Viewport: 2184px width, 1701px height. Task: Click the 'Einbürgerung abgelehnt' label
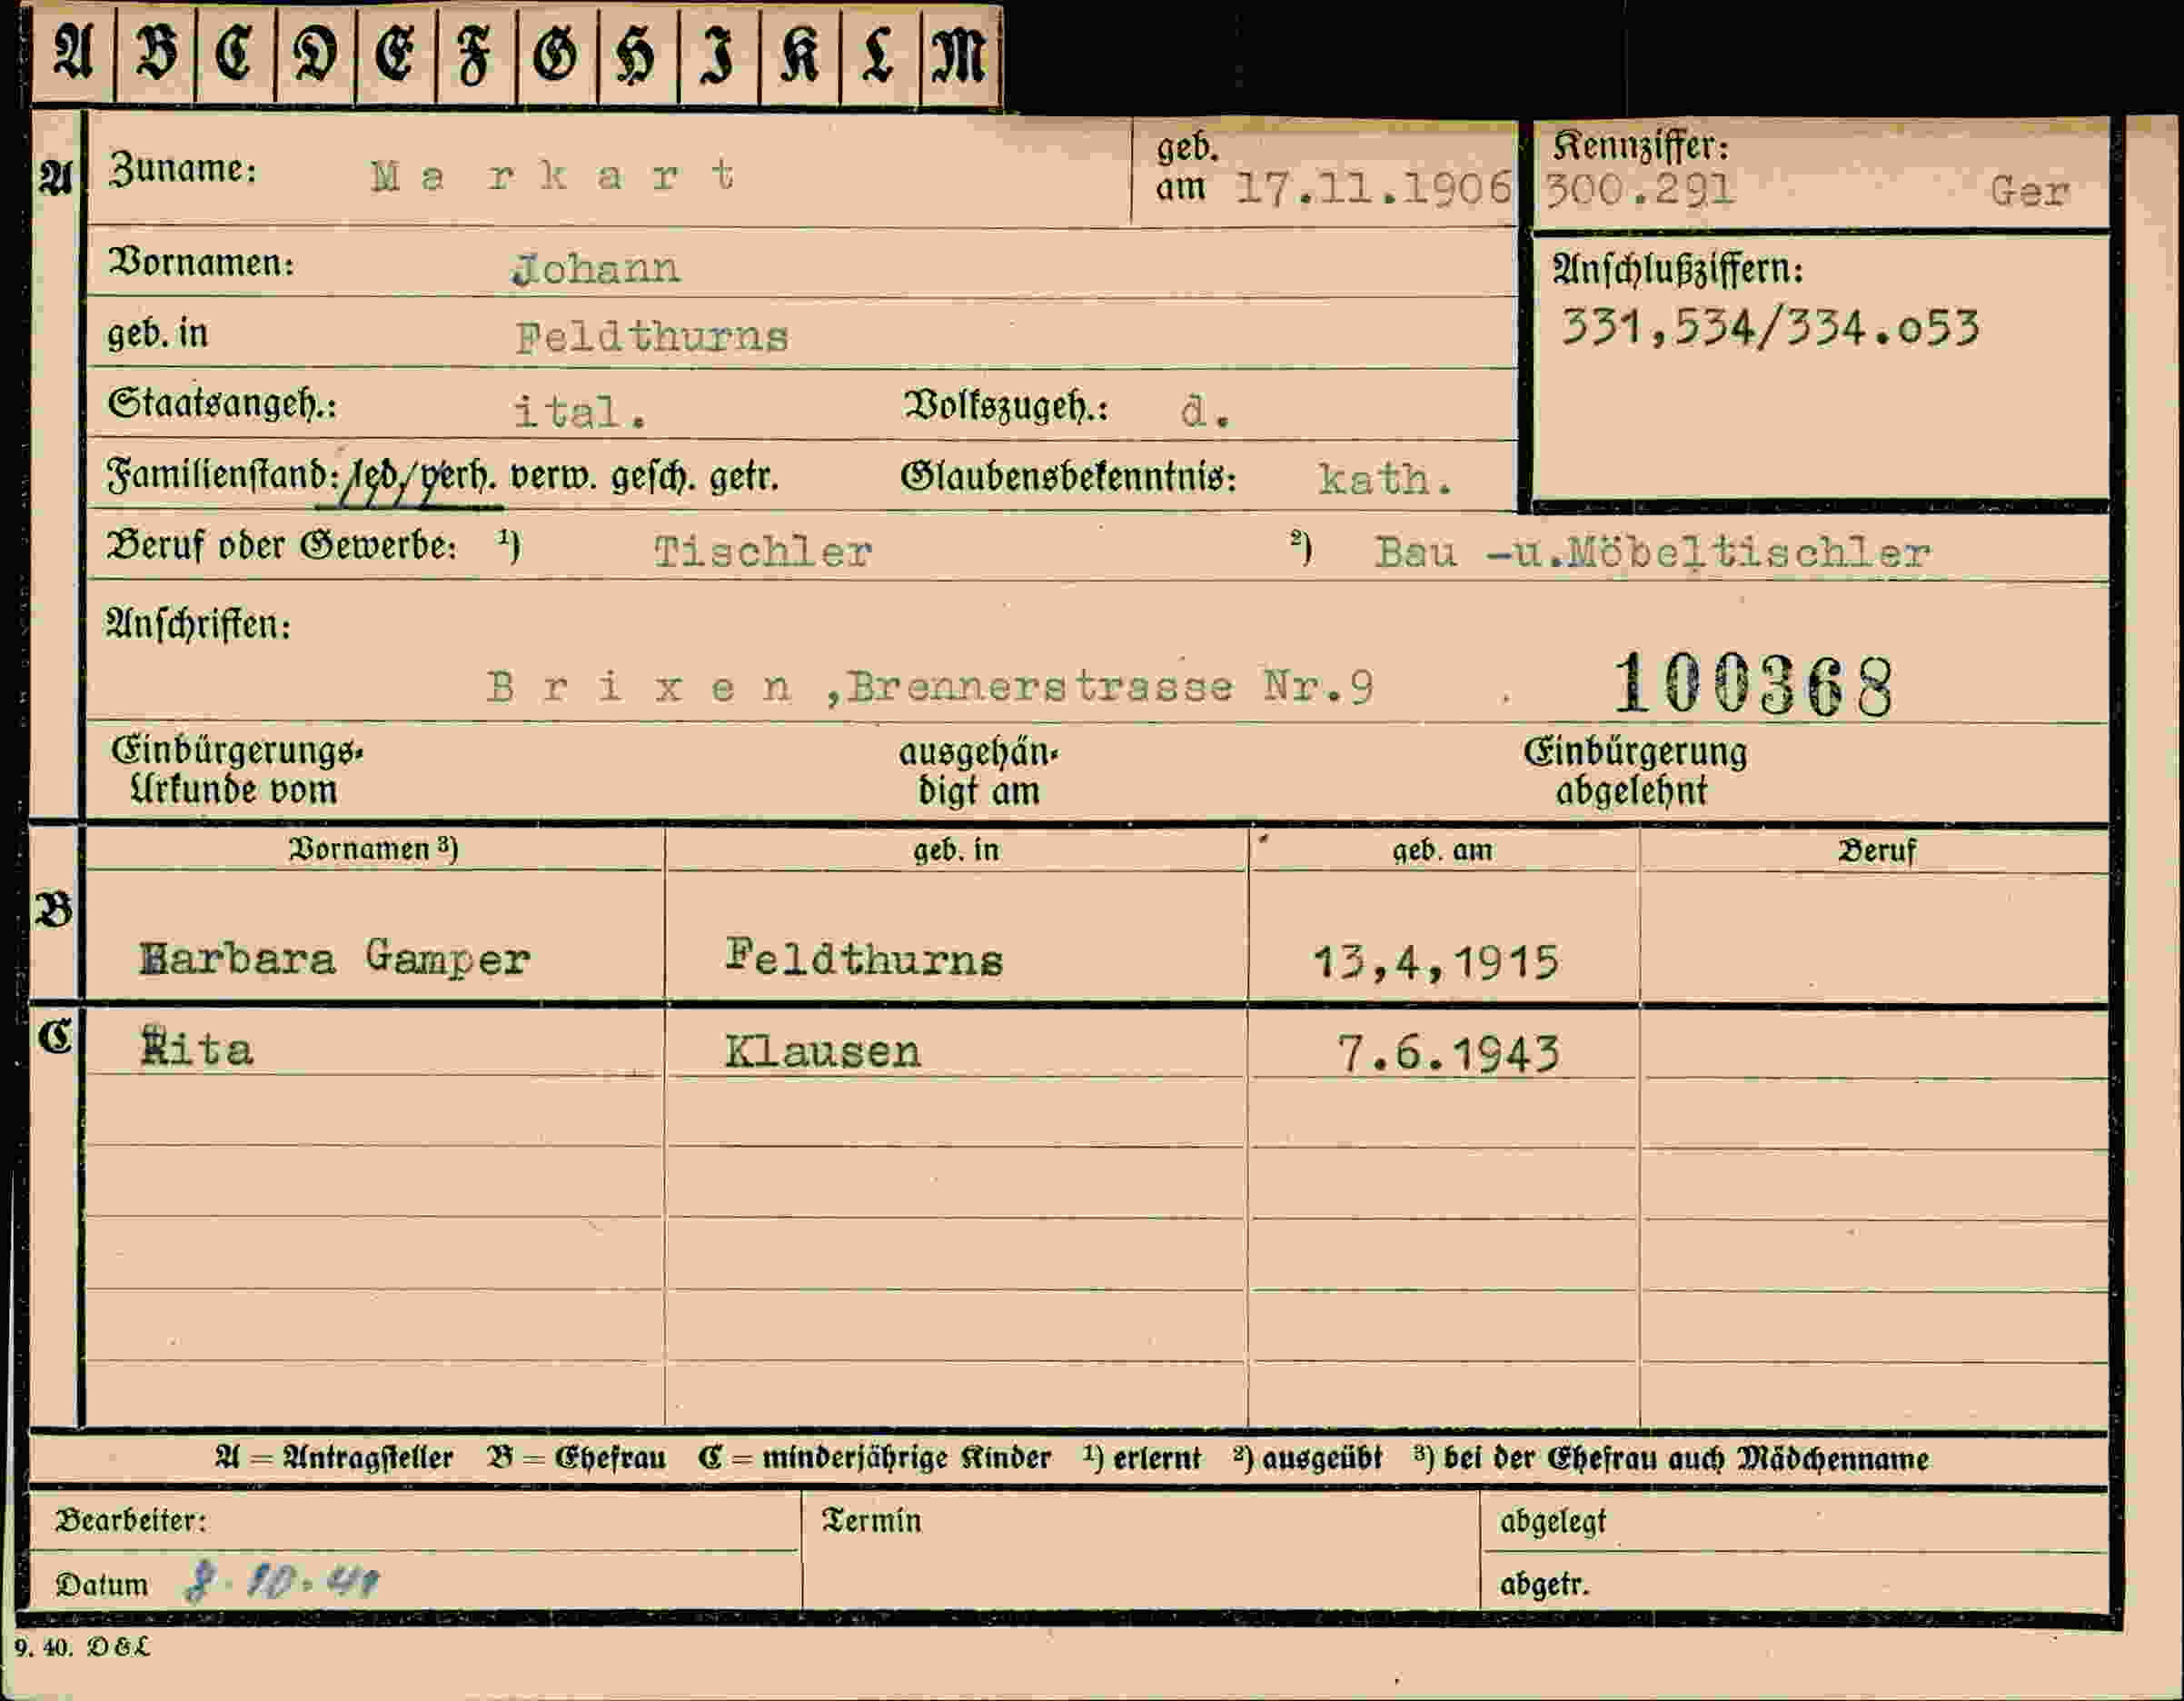point(1635,771)
